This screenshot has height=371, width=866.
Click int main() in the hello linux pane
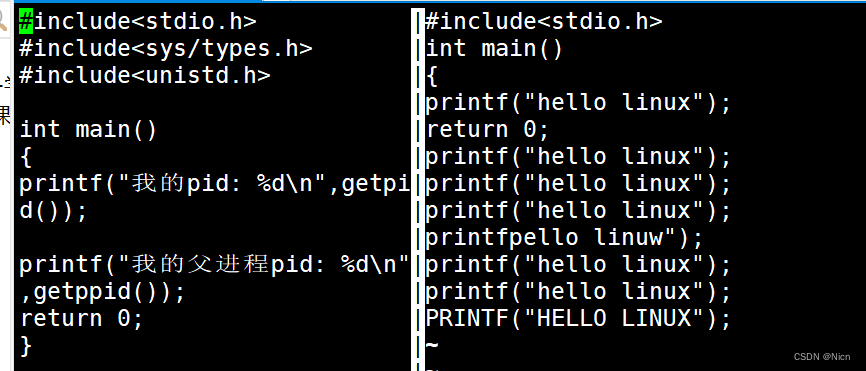[x=494, y=49]
